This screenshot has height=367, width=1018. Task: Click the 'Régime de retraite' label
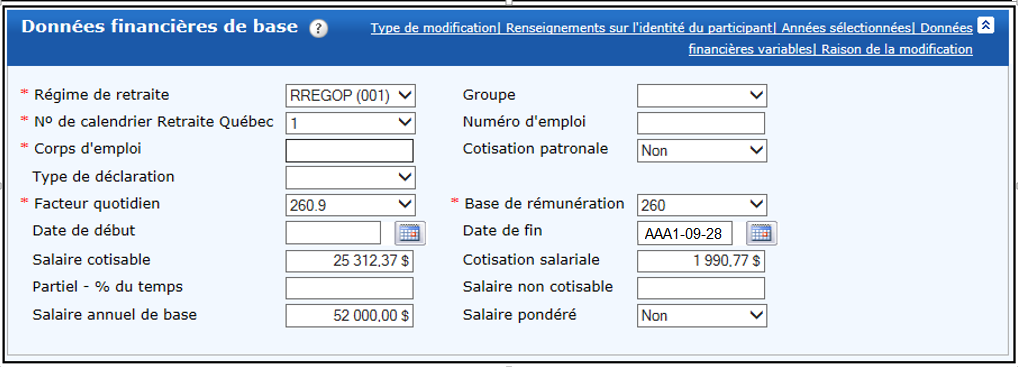click(101, 95)
